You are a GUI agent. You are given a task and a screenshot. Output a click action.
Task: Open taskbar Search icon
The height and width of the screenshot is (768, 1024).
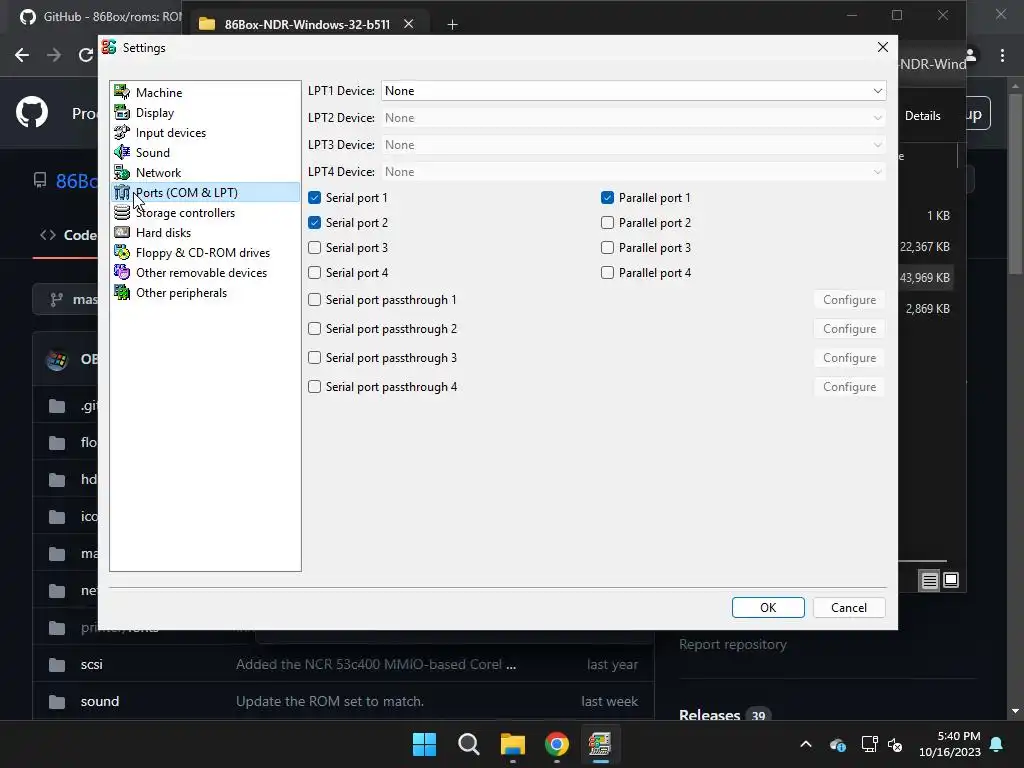pyautogui.click(x=468, y=744)
